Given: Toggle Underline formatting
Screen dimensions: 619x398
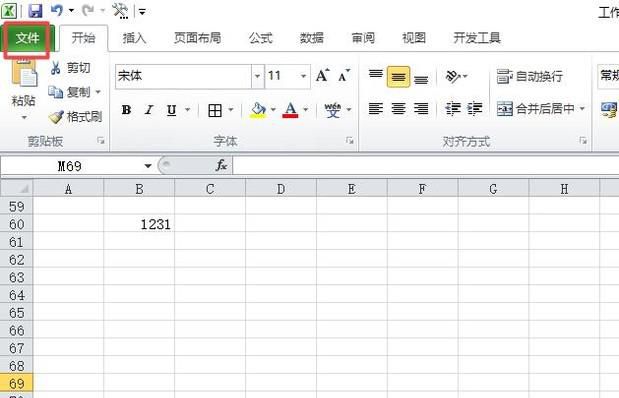Looking at the screenshot, I should [x=171, y=110].
